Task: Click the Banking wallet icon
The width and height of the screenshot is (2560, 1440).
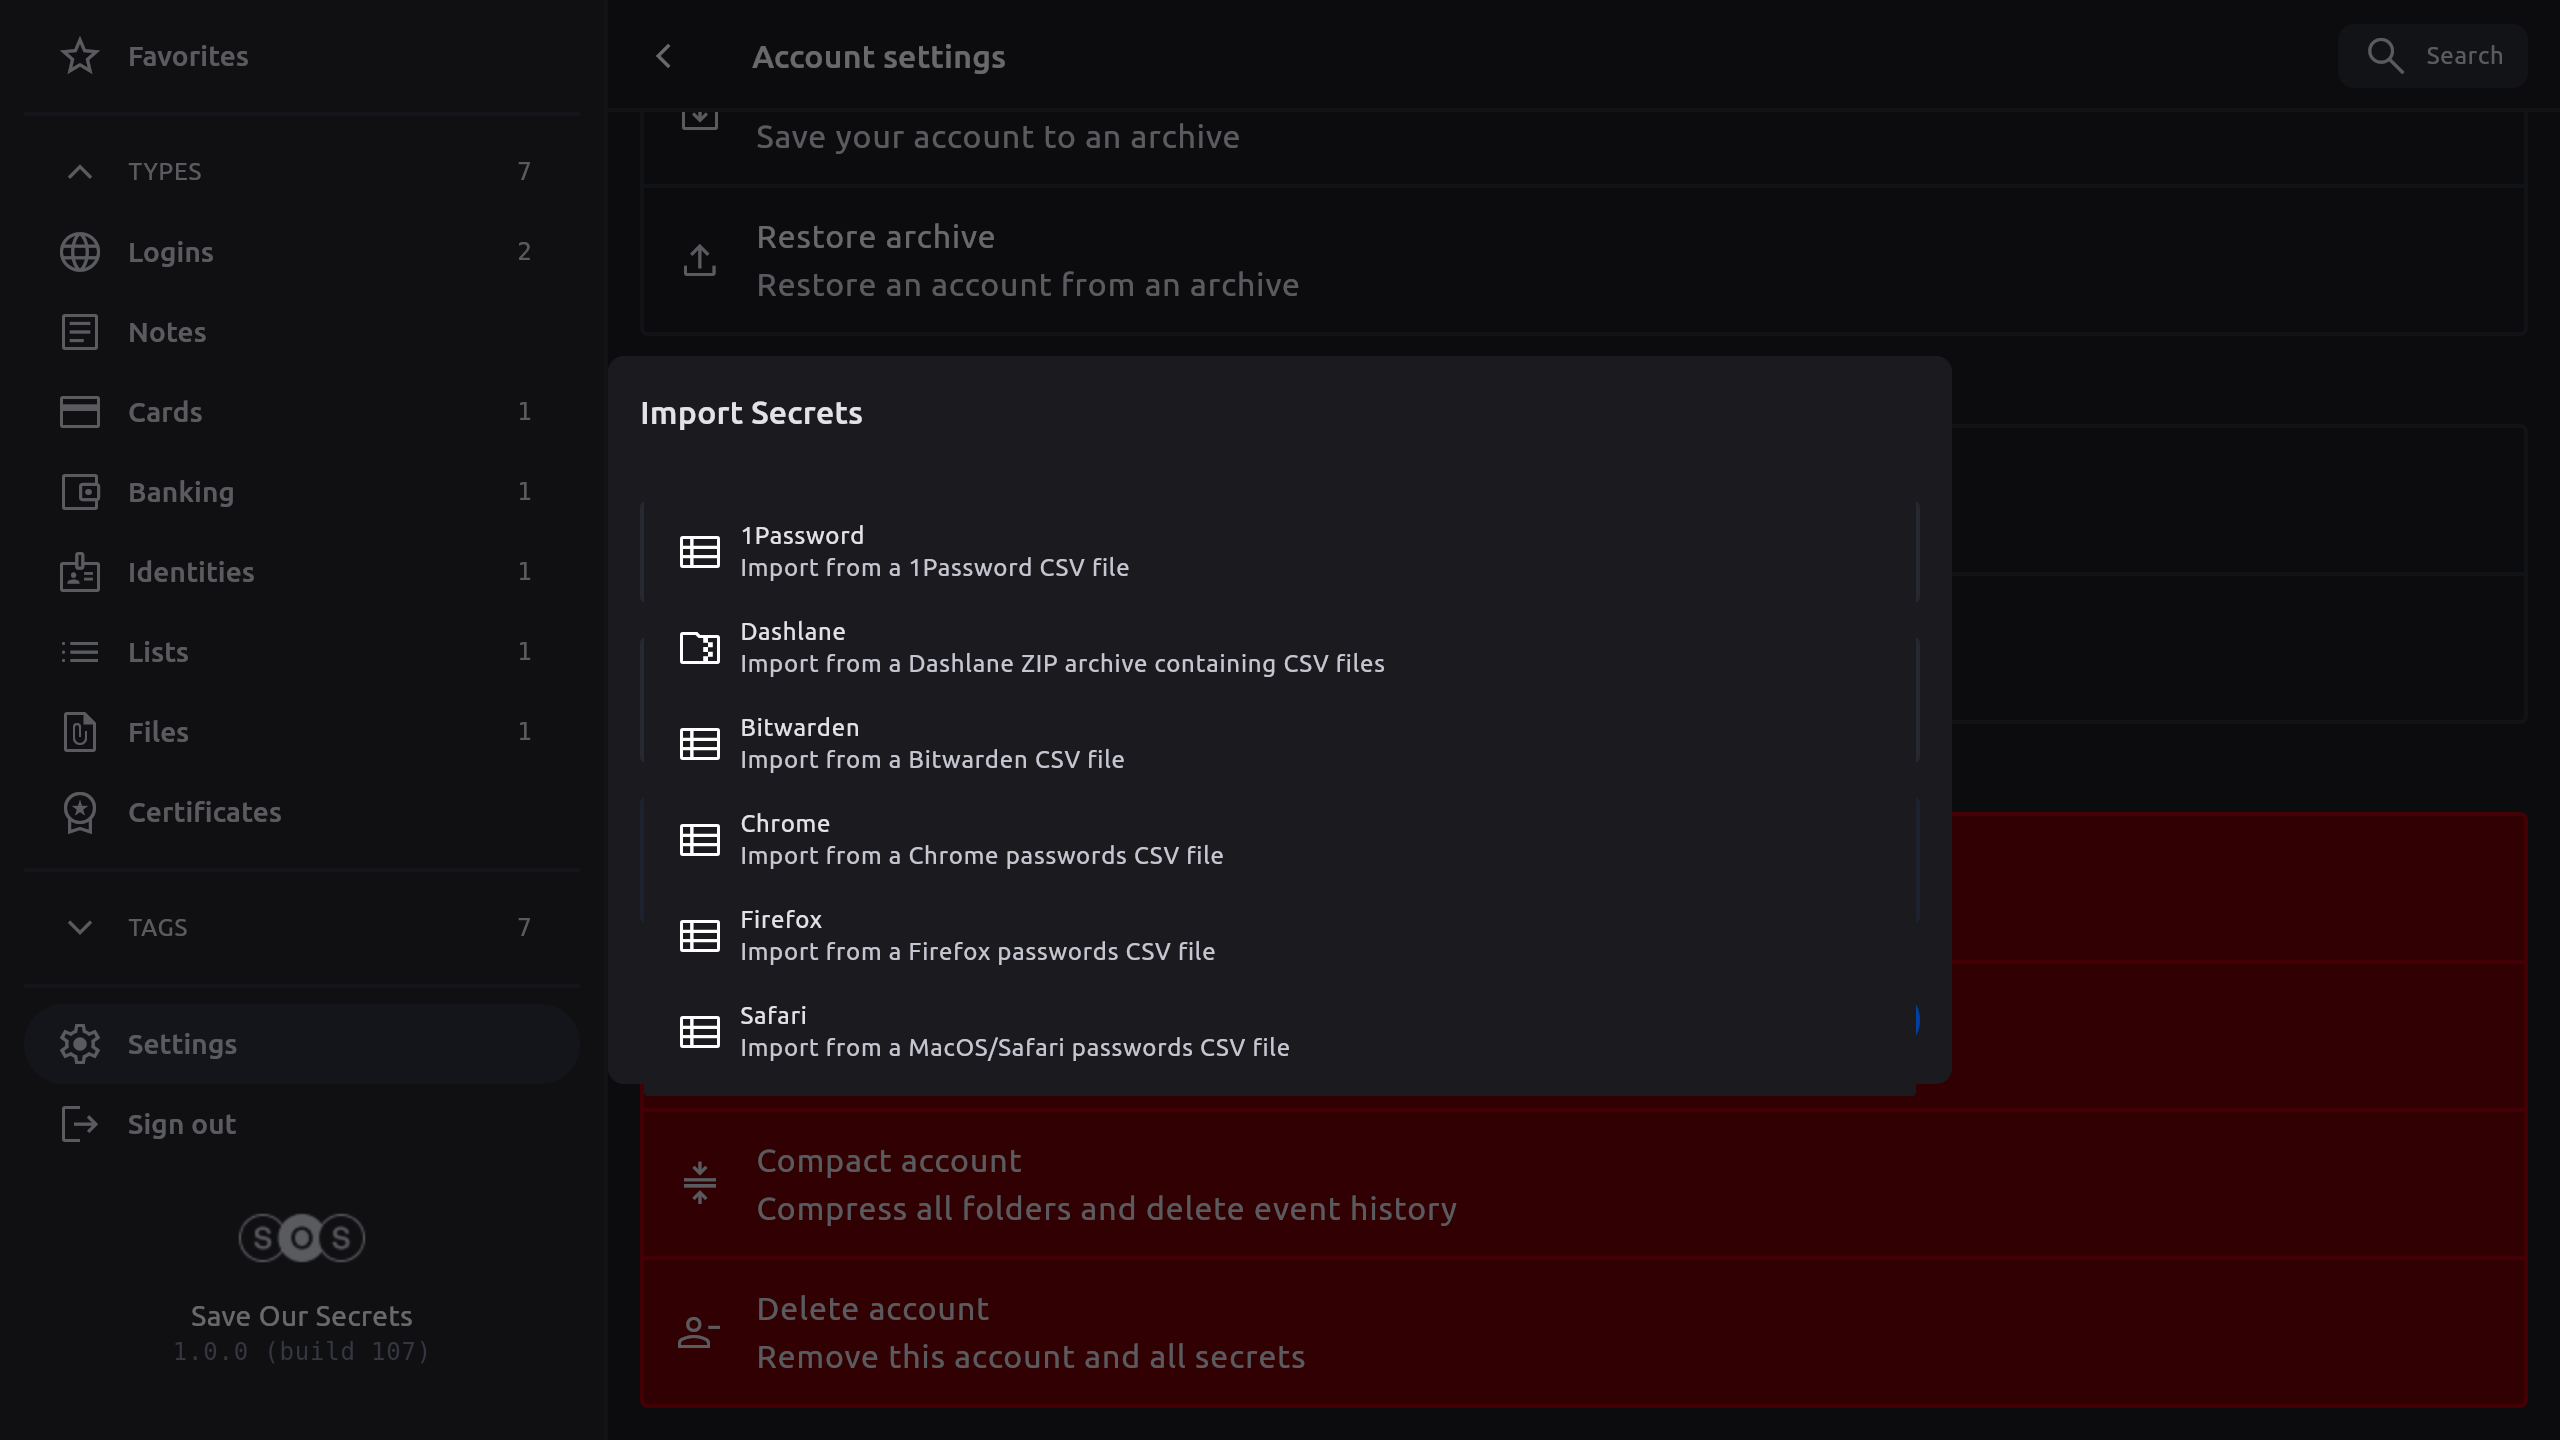Action: (x=80, y=492)
